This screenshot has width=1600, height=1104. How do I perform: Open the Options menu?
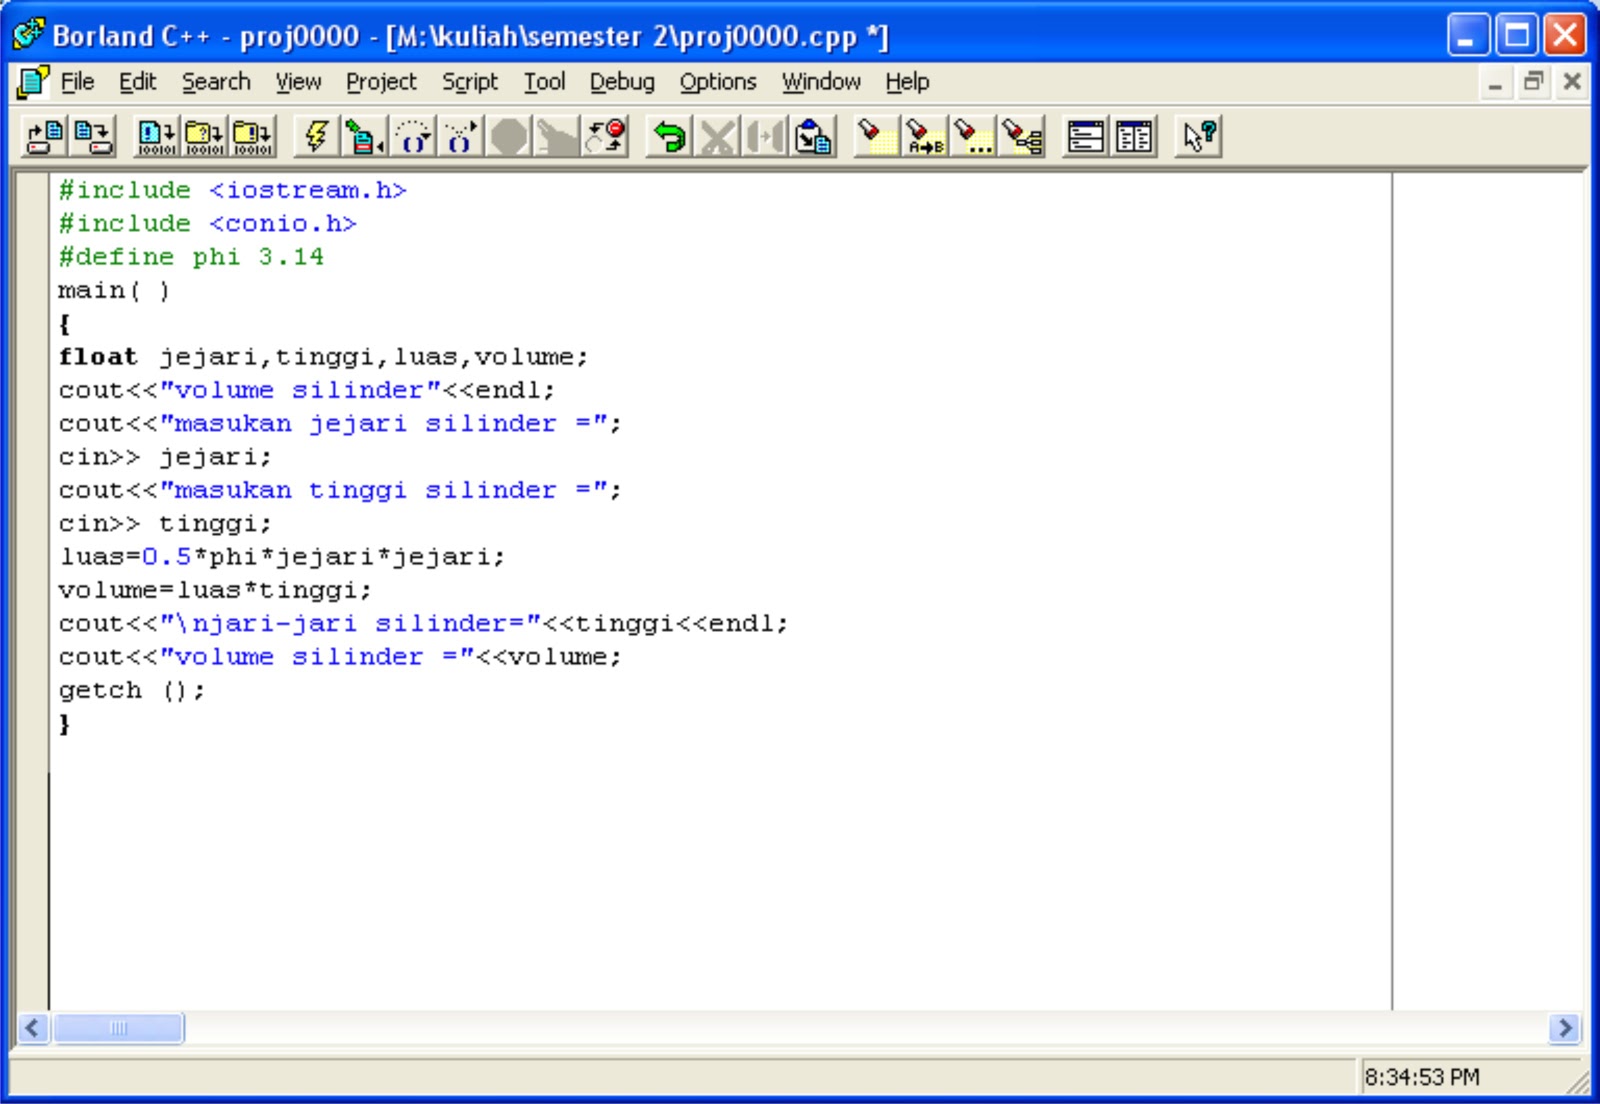coord(718,82)
